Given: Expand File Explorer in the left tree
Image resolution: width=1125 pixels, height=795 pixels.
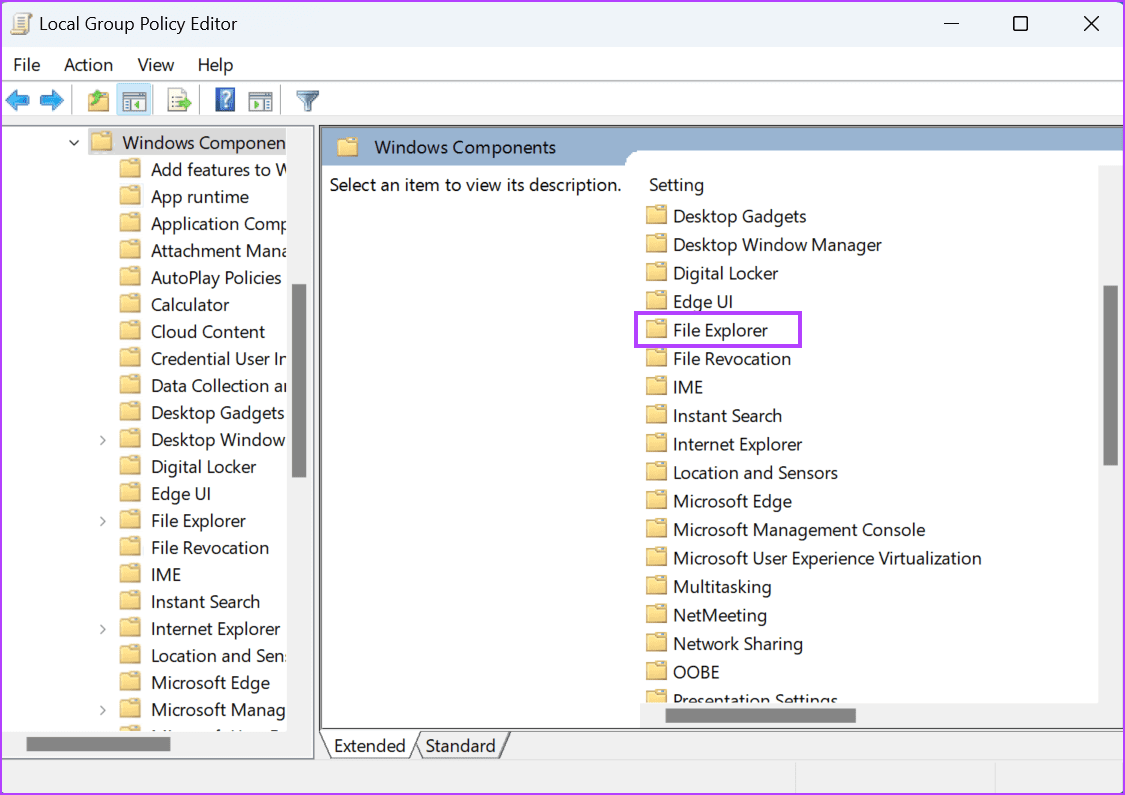Looking at the screenshot, I should click(102, 520).
